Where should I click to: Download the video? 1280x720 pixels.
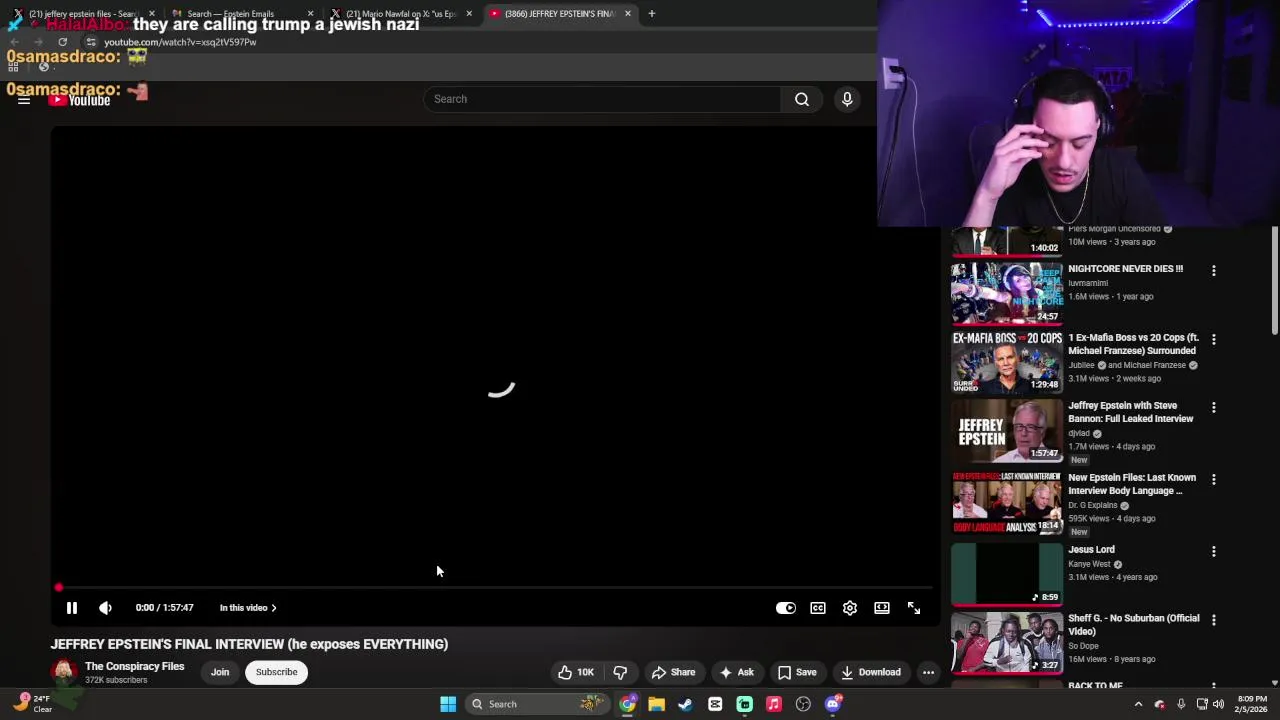click(871, 672)
